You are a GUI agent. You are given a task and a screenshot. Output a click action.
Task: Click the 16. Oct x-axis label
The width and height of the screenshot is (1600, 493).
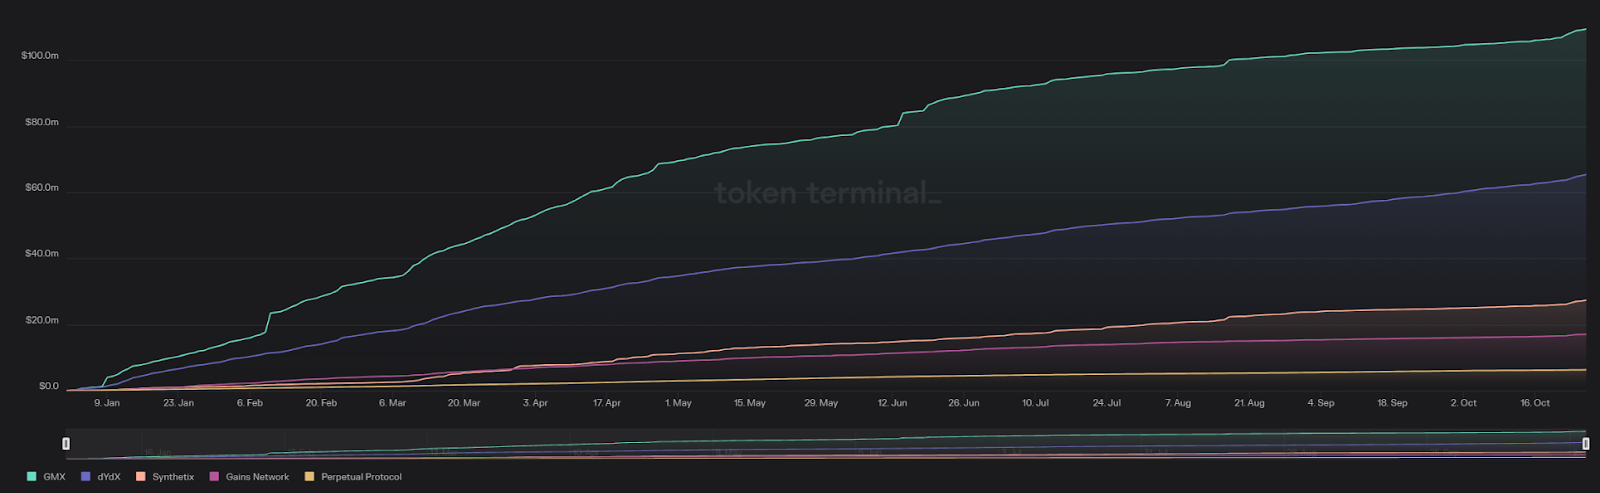click(x=1535, y=403)
